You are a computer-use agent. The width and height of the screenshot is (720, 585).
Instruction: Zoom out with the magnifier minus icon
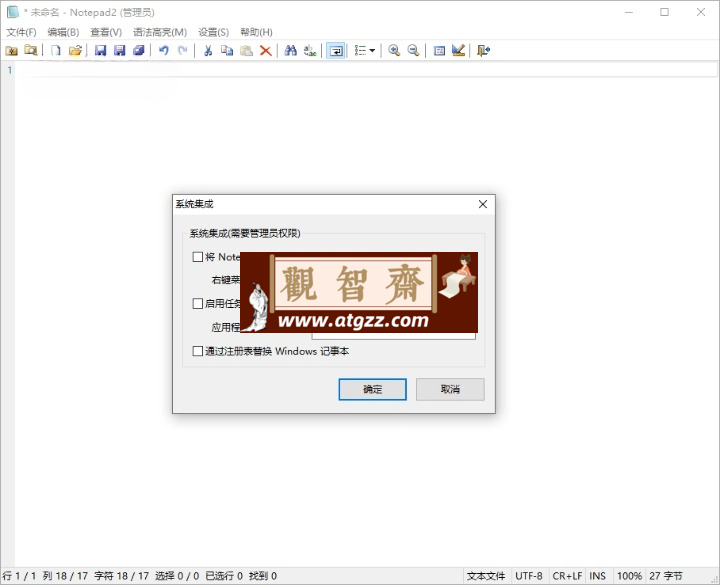pos(413,51)
